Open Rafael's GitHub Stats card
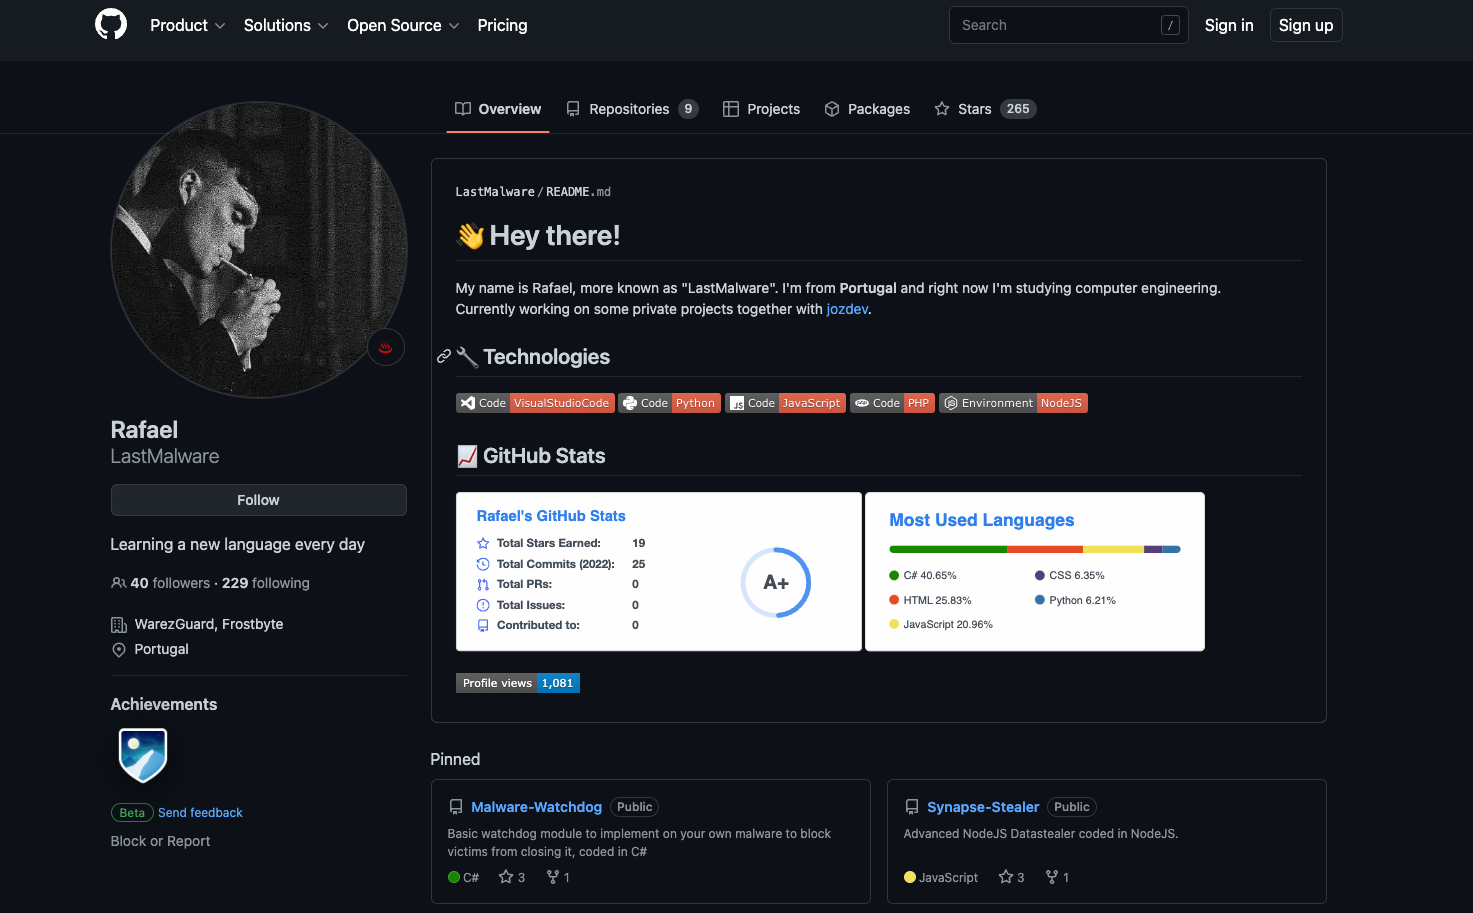1473x913 pixels. tap(659, 572)
